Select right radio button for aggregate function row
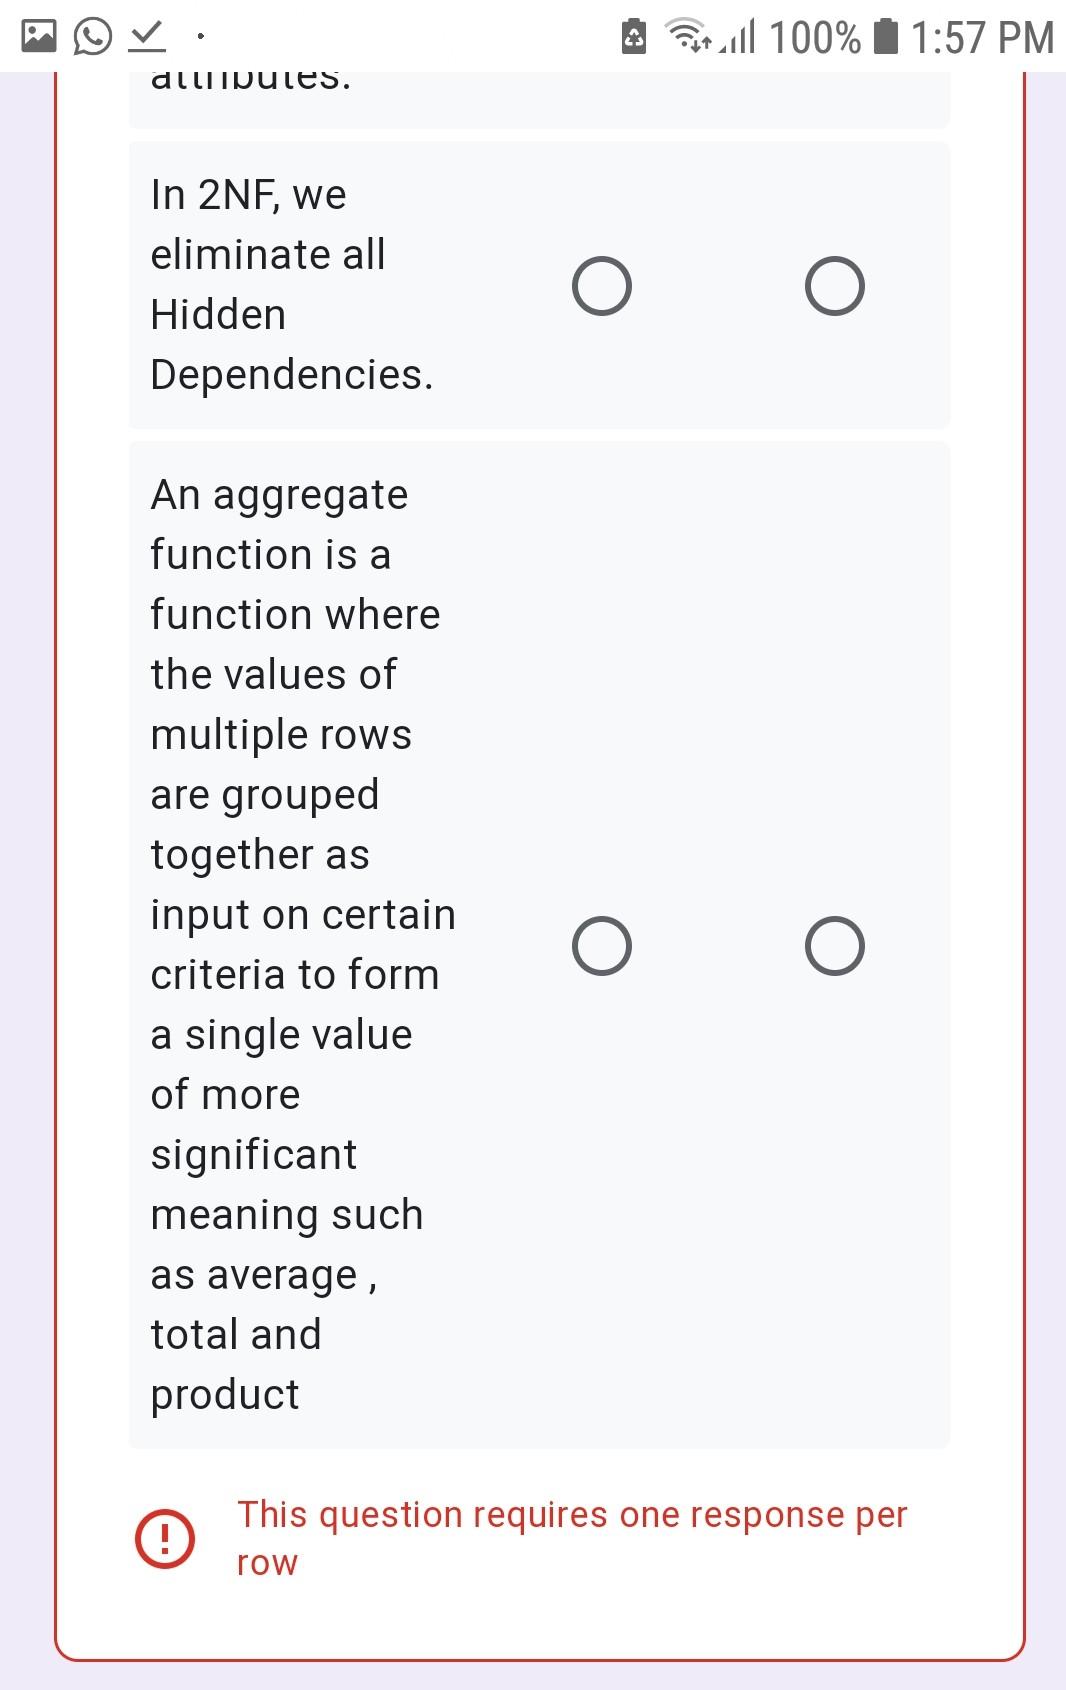1066x1690 pixels. 835,946
